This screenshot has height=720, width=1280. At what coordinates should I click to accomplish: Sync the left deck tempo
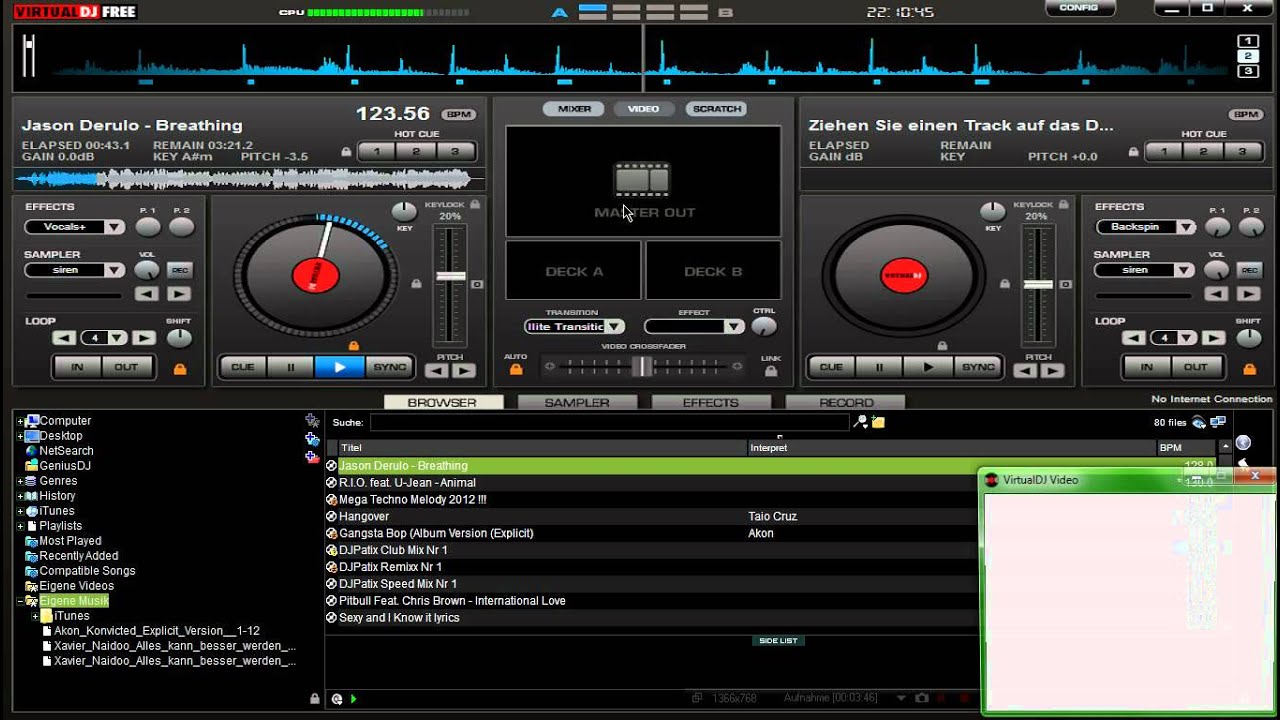(389, 367)
